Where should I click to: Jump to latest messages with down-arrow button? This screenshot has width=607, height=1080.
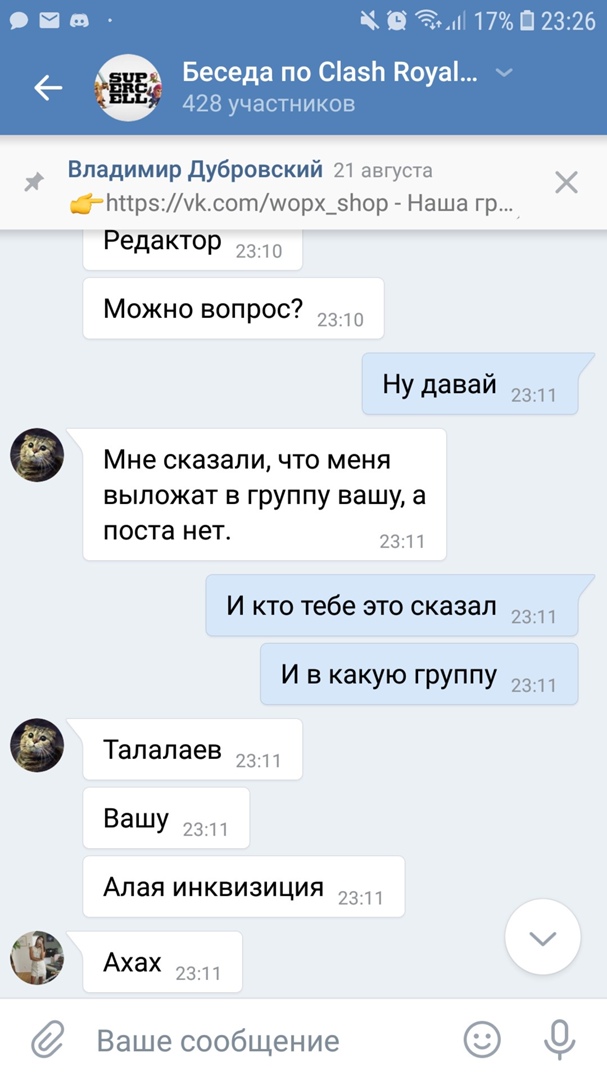(543, 937)
